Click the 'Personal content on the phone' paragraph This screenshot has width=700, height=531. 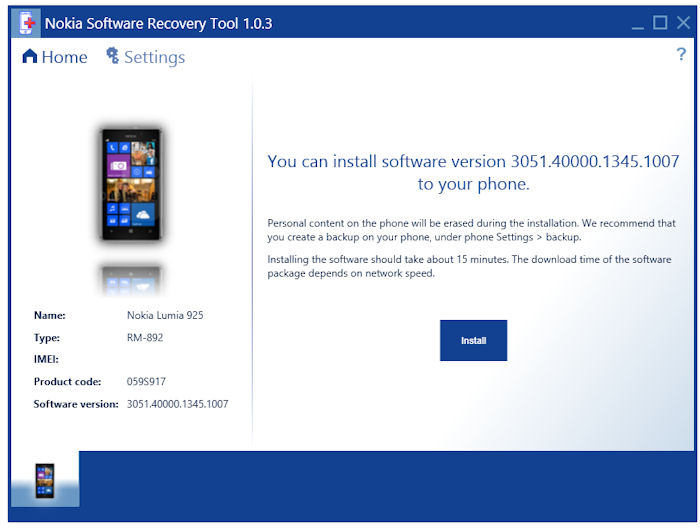tap(471, 230)
